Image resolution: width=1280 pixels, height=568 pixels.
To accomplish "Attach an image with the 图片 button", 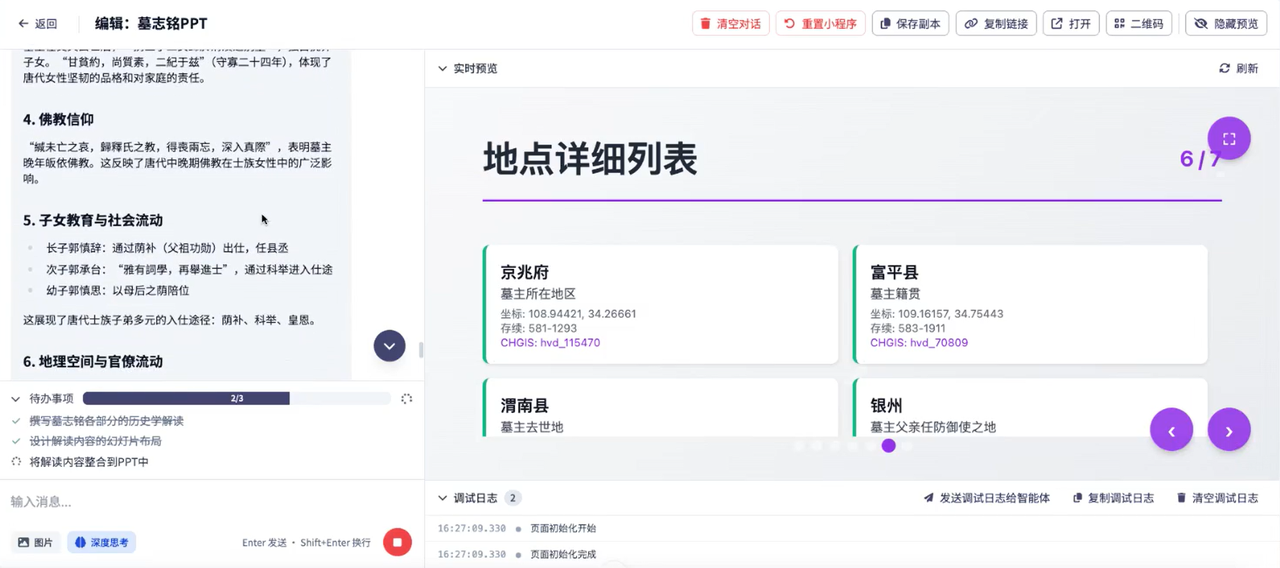I will 36,542.
